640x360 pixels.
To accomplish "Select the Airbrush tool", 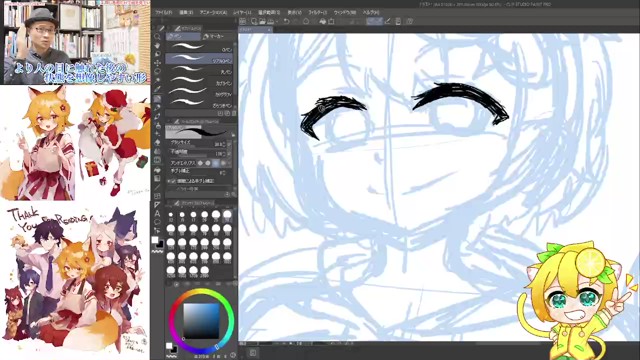I will [158, 126].
